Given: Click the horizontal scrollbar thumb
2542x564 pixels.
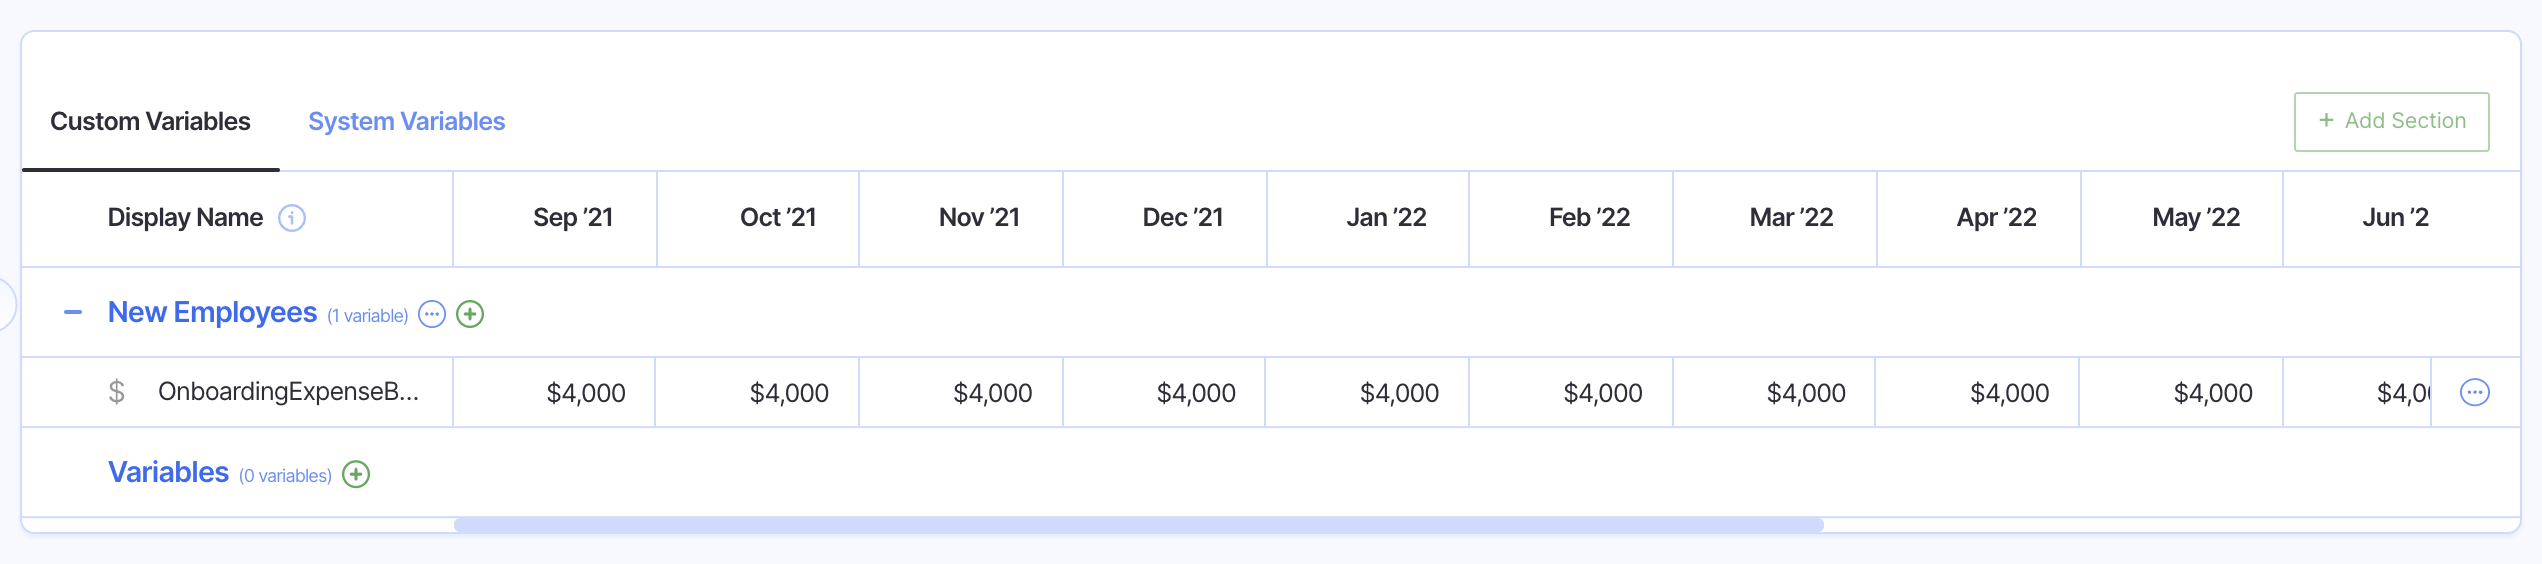Looking at the screenshot, I should pyautogui.click(x=1138, y=525).
